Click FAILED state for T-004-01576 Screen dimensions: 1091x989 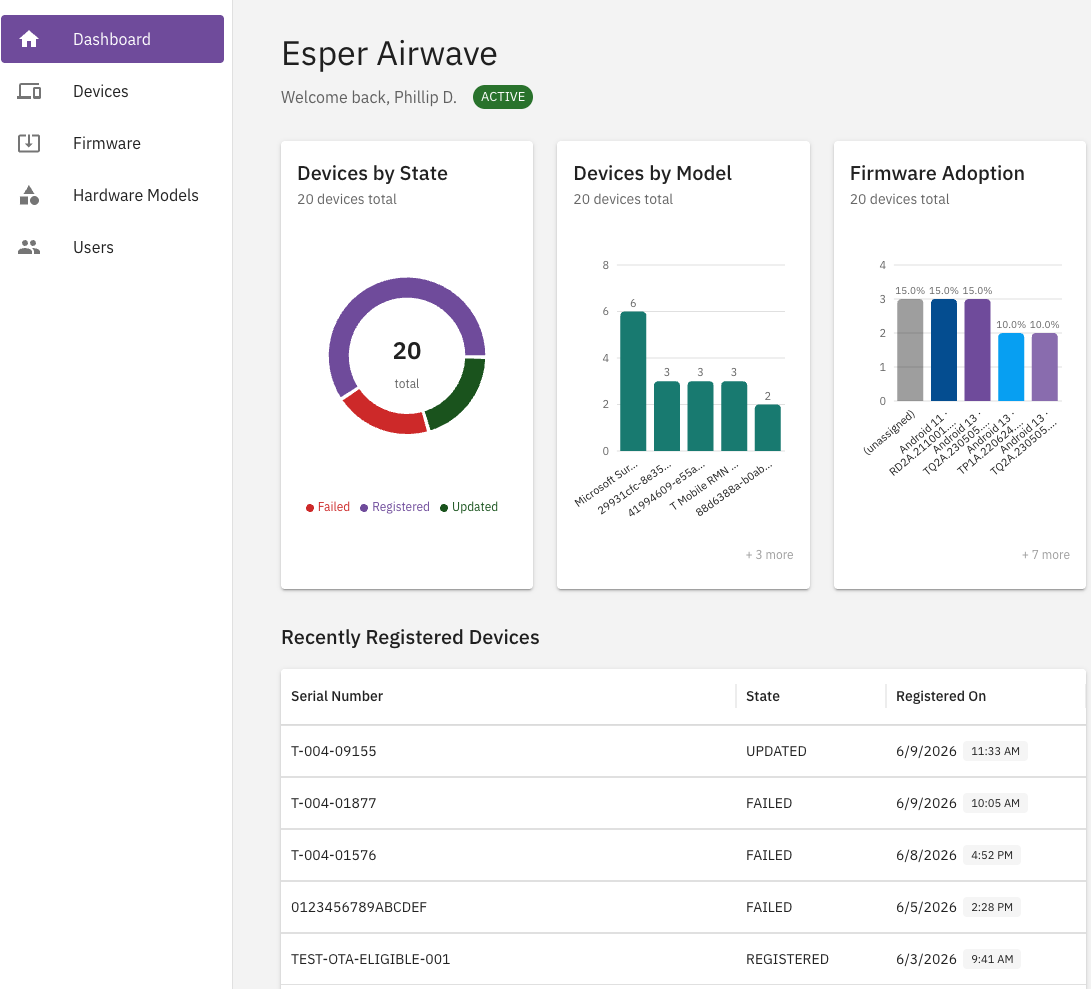(769, 855)
